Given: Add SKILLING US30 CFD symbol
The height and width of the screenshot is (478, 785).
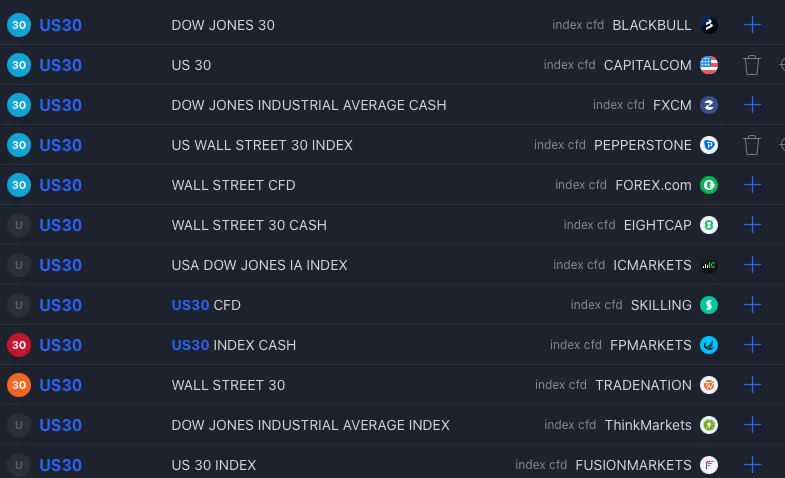Looking at the screenshot, I should 753,305.
